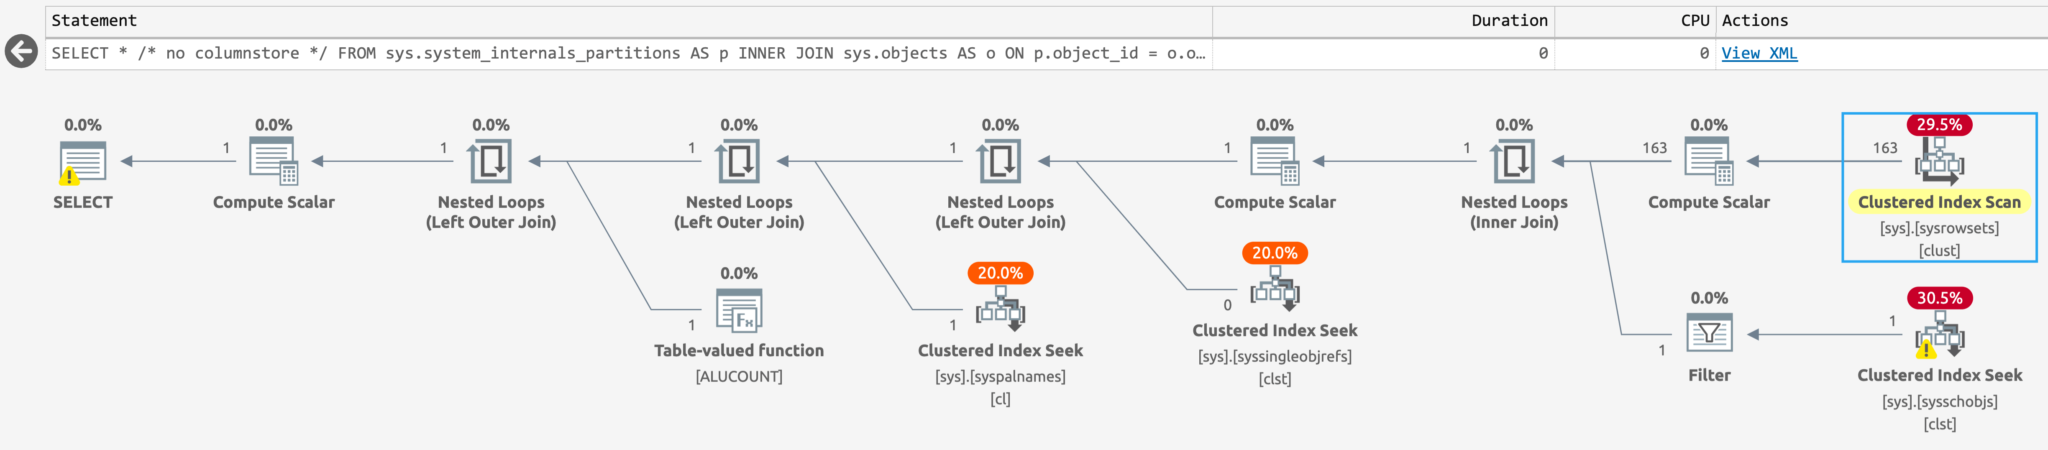
Task: Click the 30.5% cost badge
Action: tap(1939, 298)
